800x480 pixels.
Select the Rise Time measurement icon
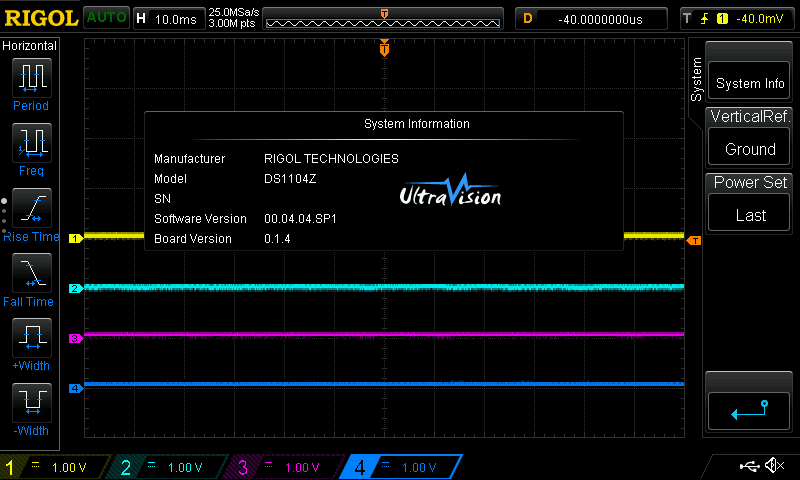coord(31,208)
